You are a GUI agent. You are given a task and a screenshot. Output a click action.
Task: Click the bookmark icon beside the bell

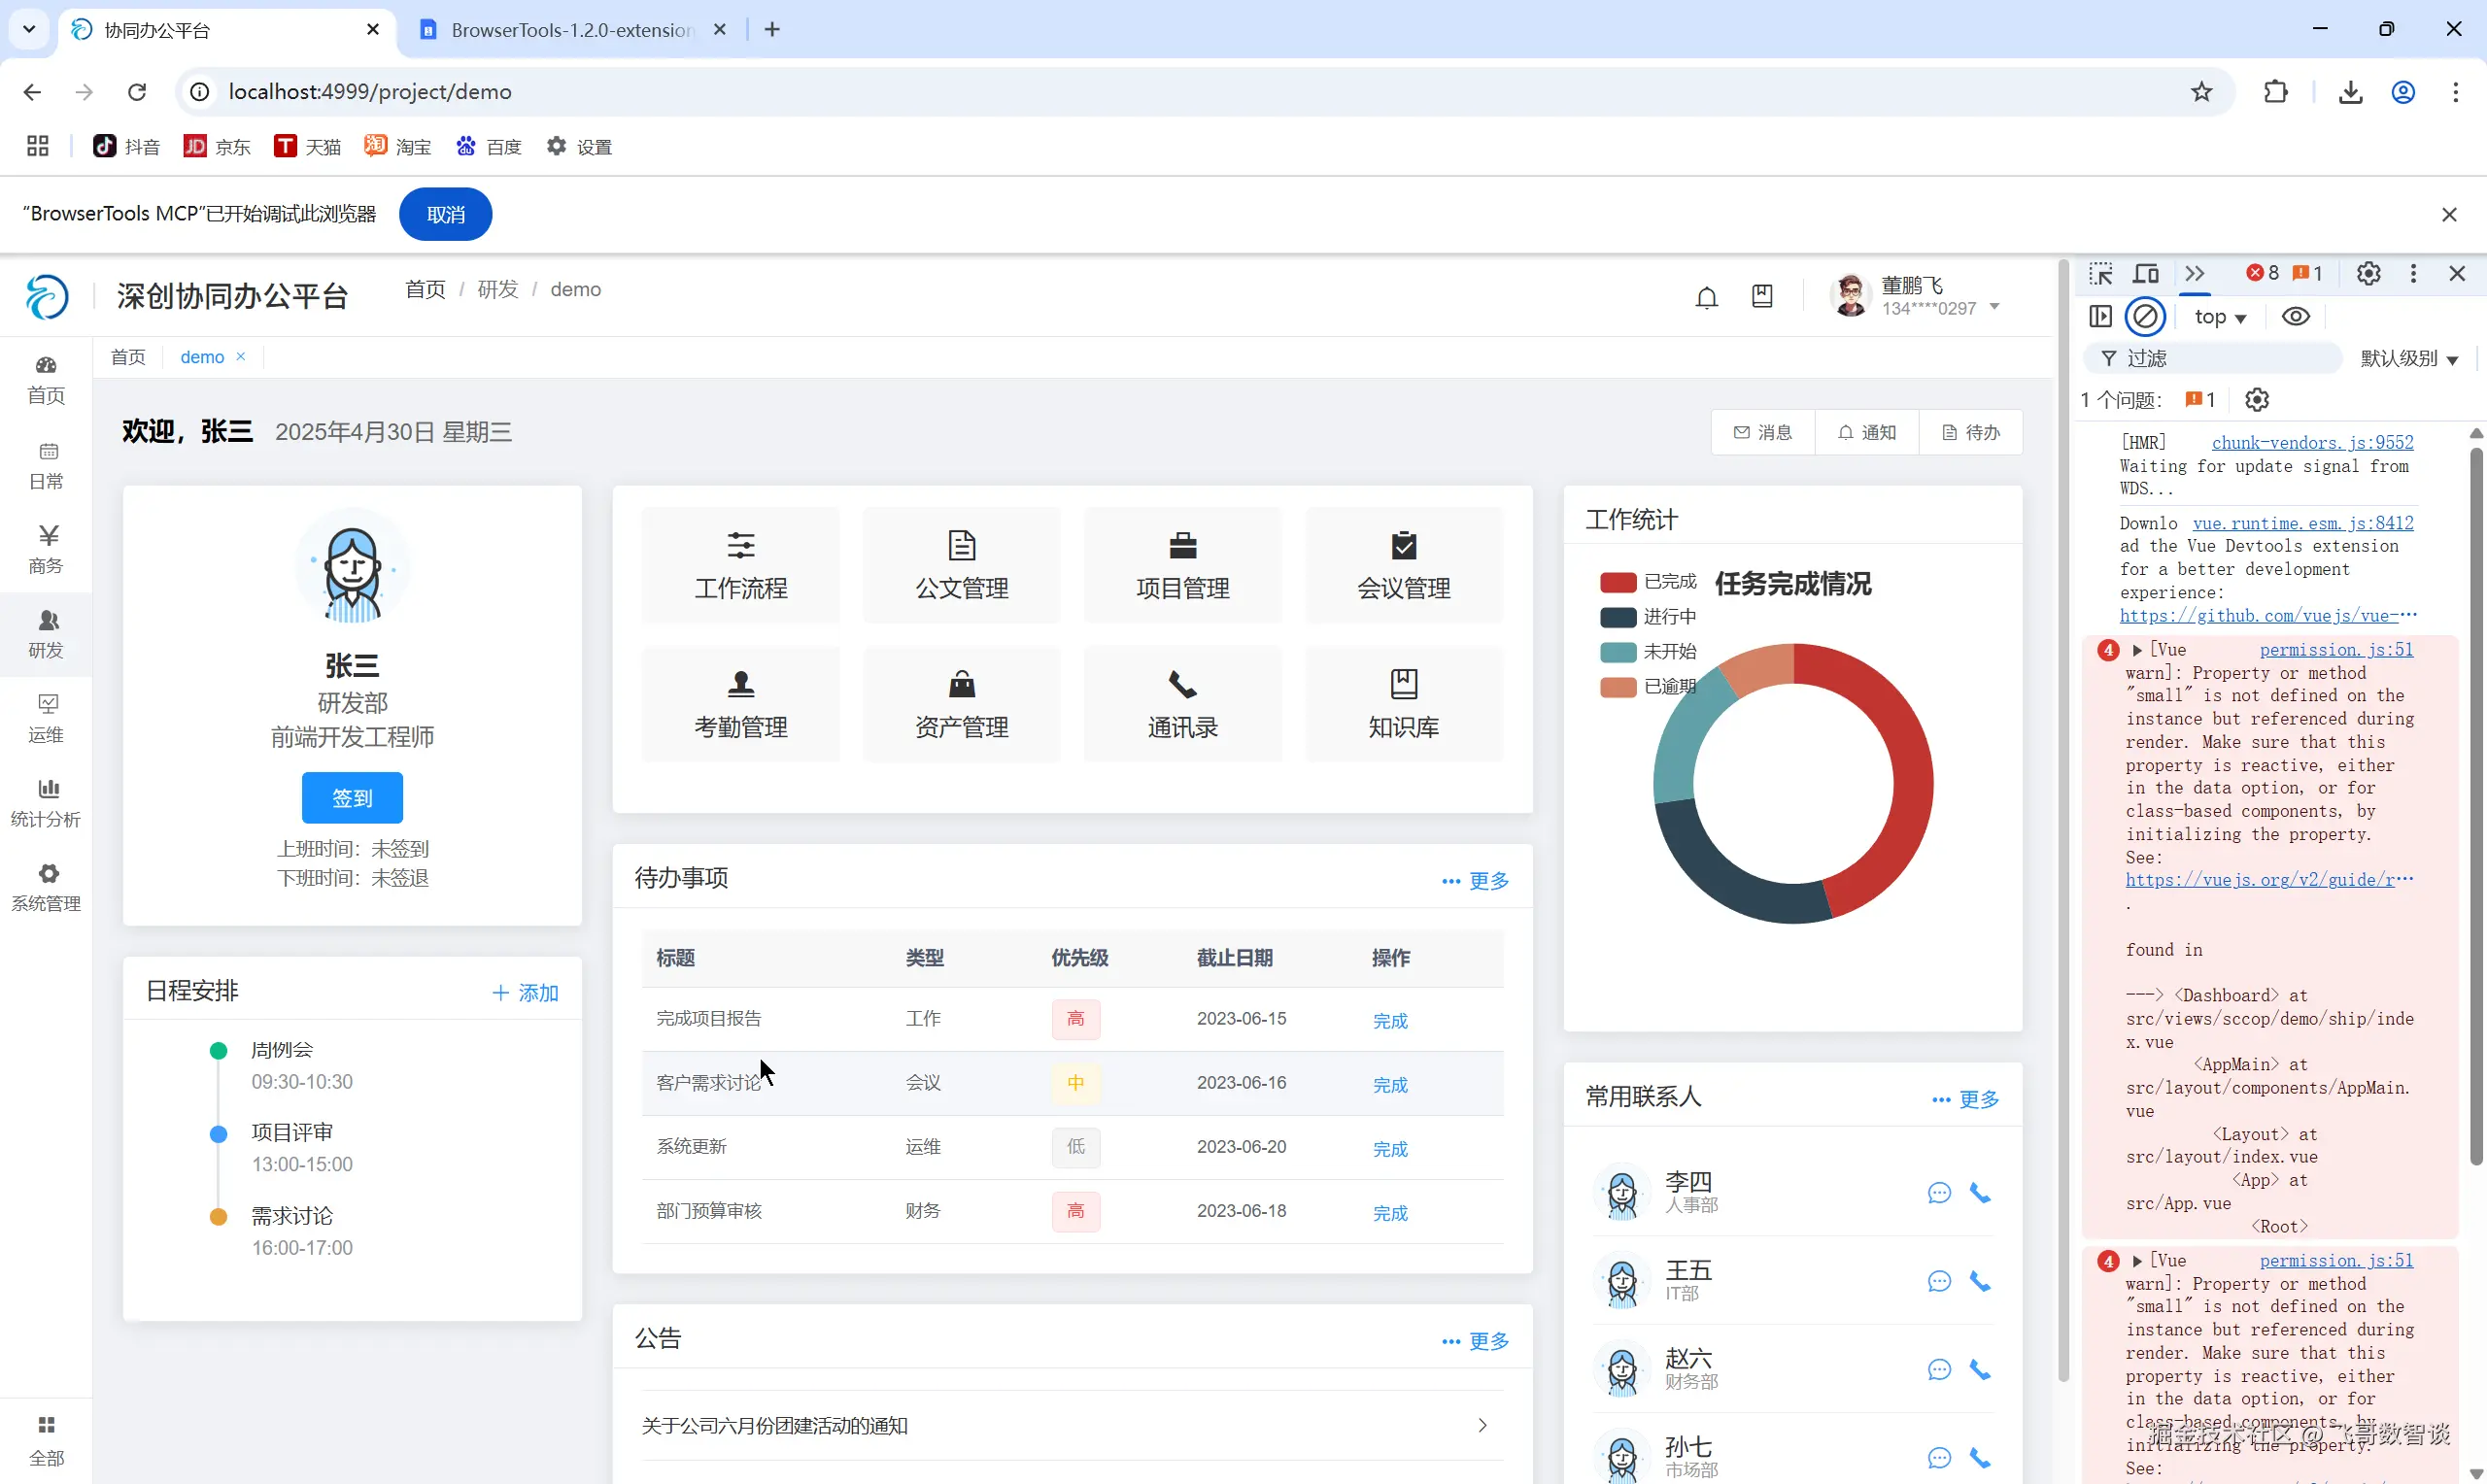tap(1762, 296)
